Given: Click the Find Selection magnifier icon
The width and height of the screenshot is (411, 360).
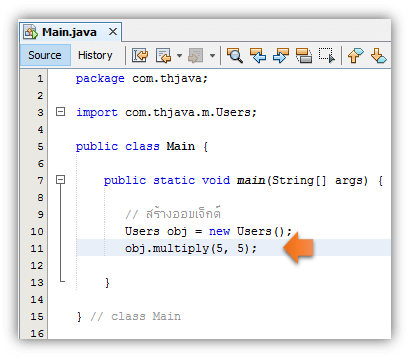Looking at the screenshot, I should (235, 55).
